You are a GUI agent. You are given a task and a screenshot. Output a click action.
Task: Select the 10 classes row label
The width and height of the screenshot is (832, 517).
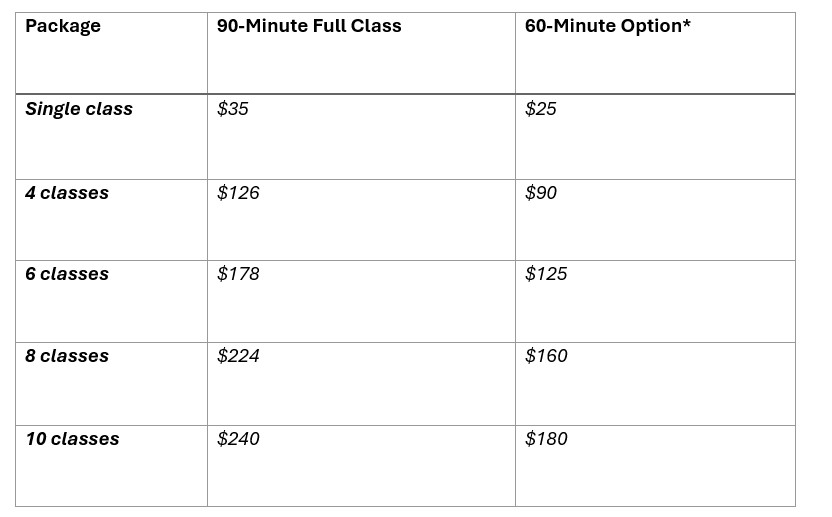72,439
